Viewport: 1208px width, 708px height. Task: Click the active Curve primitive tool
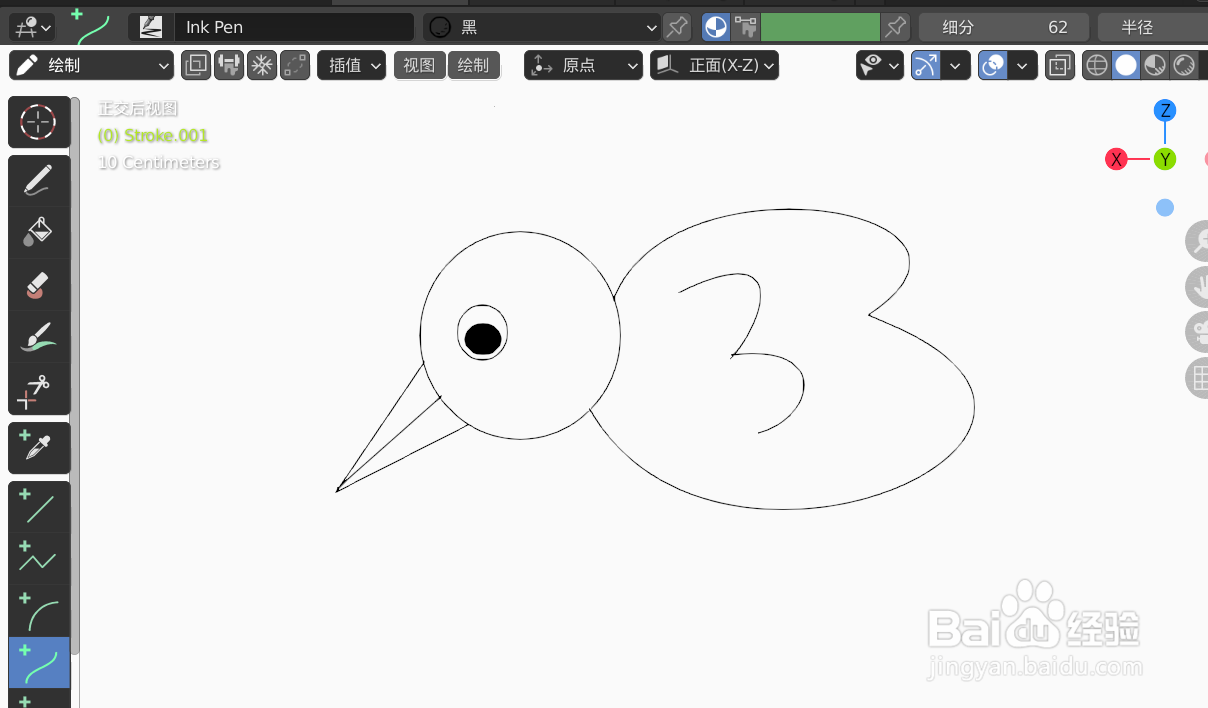(39, 663)
